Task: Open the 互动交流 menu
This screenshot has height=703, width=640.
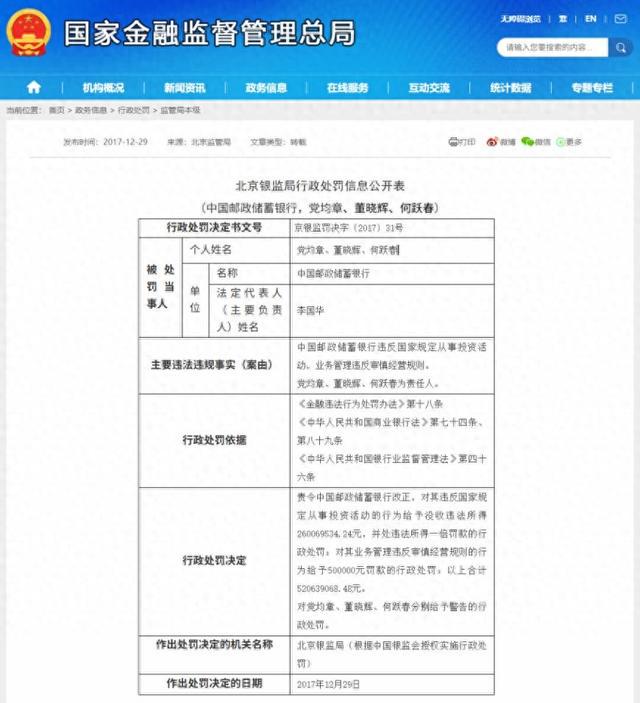Action: point(429,88)
